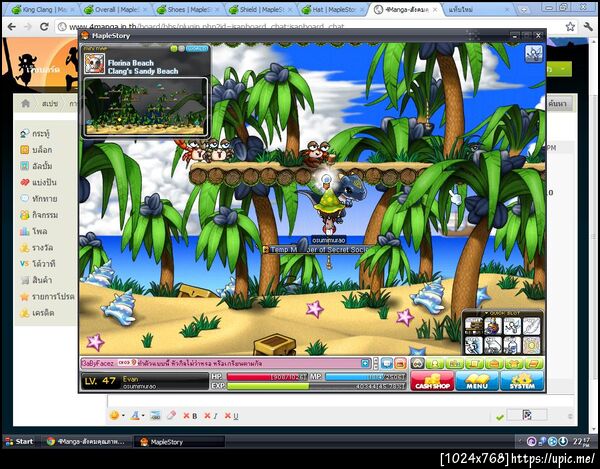
Task: Switch to the 4Manga browser tab
Action: (406, 10)
